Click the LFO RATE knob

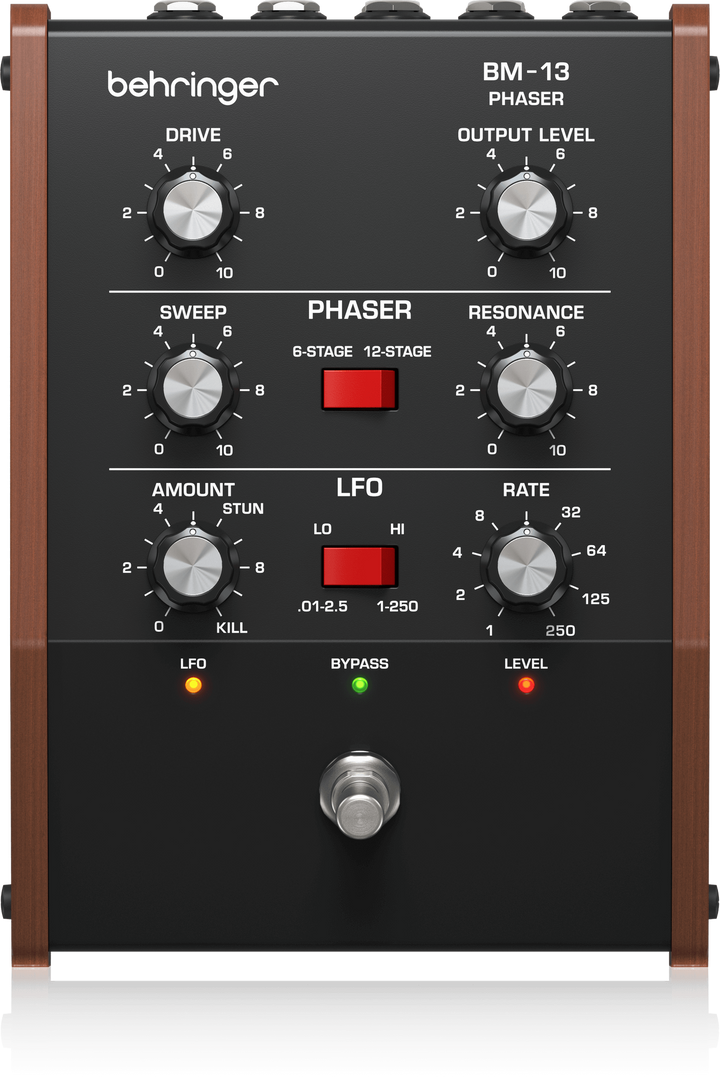pyautogui.click(x=526, y=567)
